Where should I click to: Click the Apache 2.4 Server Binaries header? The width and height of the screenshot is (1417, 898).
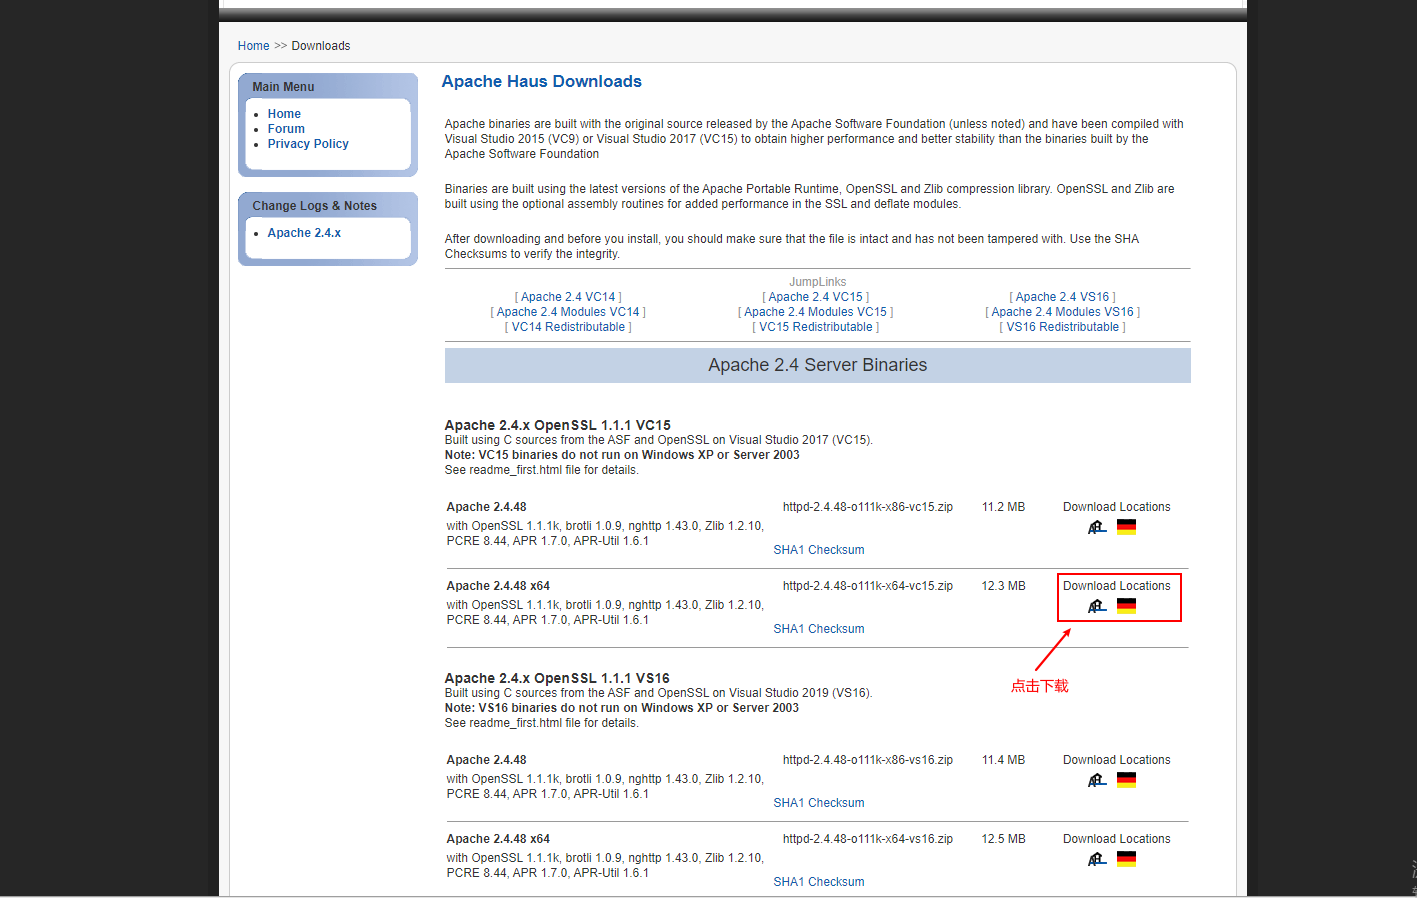[818, 365]
